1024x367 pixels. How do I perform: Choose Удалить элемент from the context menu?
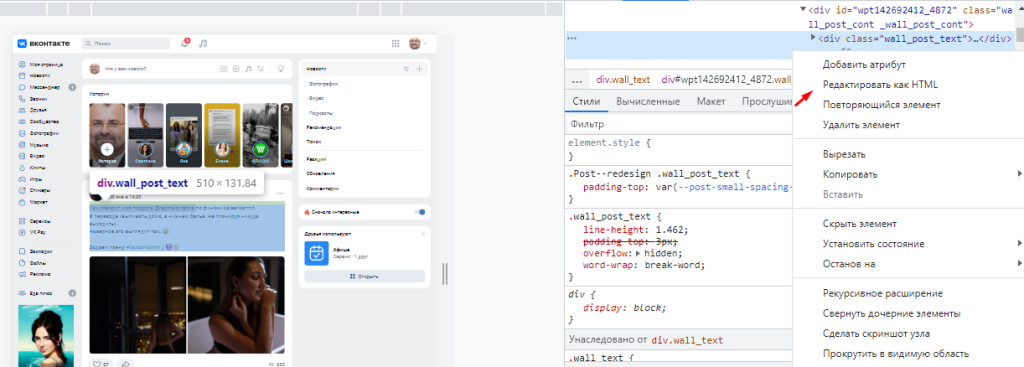861,124
